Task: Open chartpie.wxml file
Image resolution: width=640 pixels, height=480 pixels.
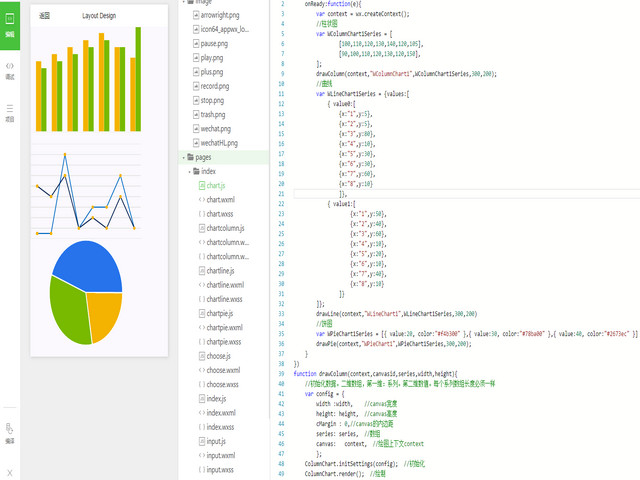Action: pos(221,328)
